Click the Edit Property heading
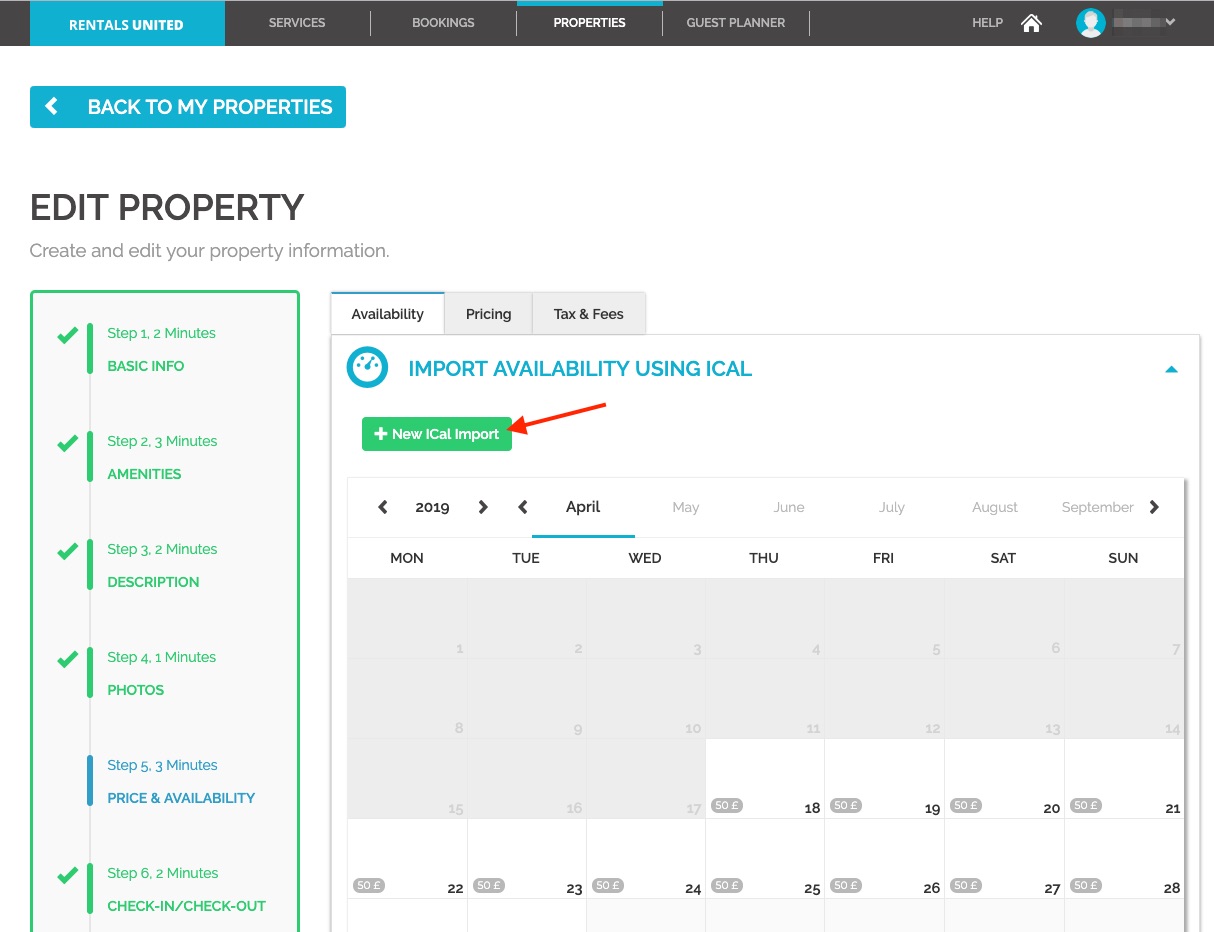 click(167, 208)
